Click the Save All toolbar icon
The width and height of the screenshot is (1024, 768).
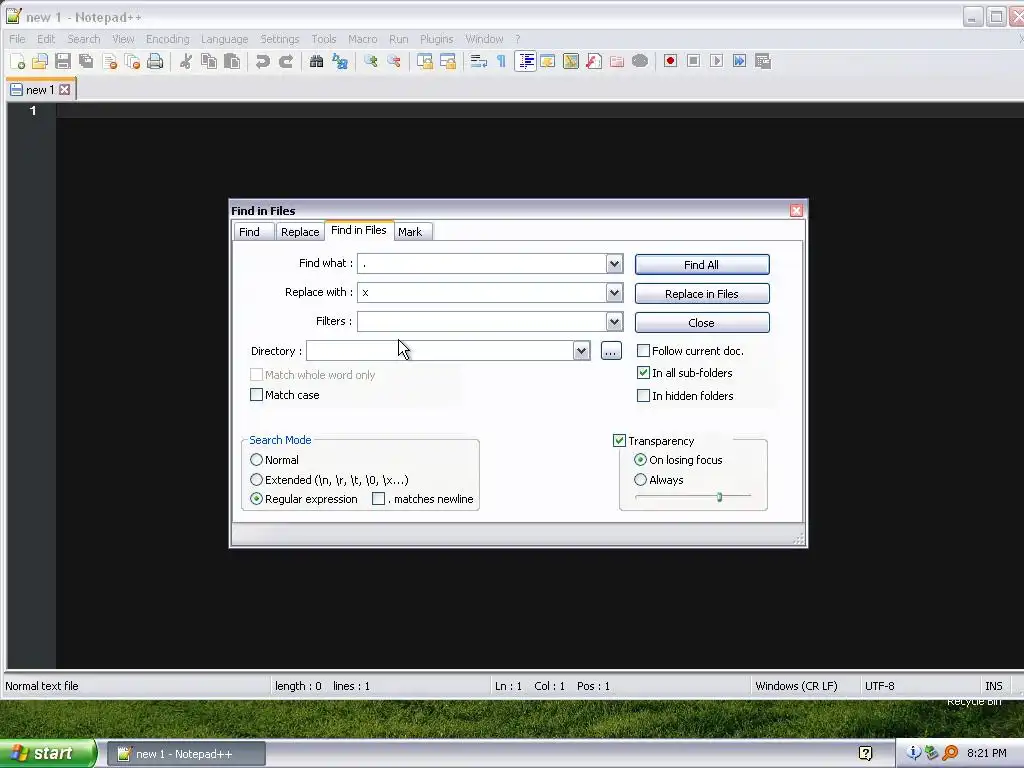(86, 61)
